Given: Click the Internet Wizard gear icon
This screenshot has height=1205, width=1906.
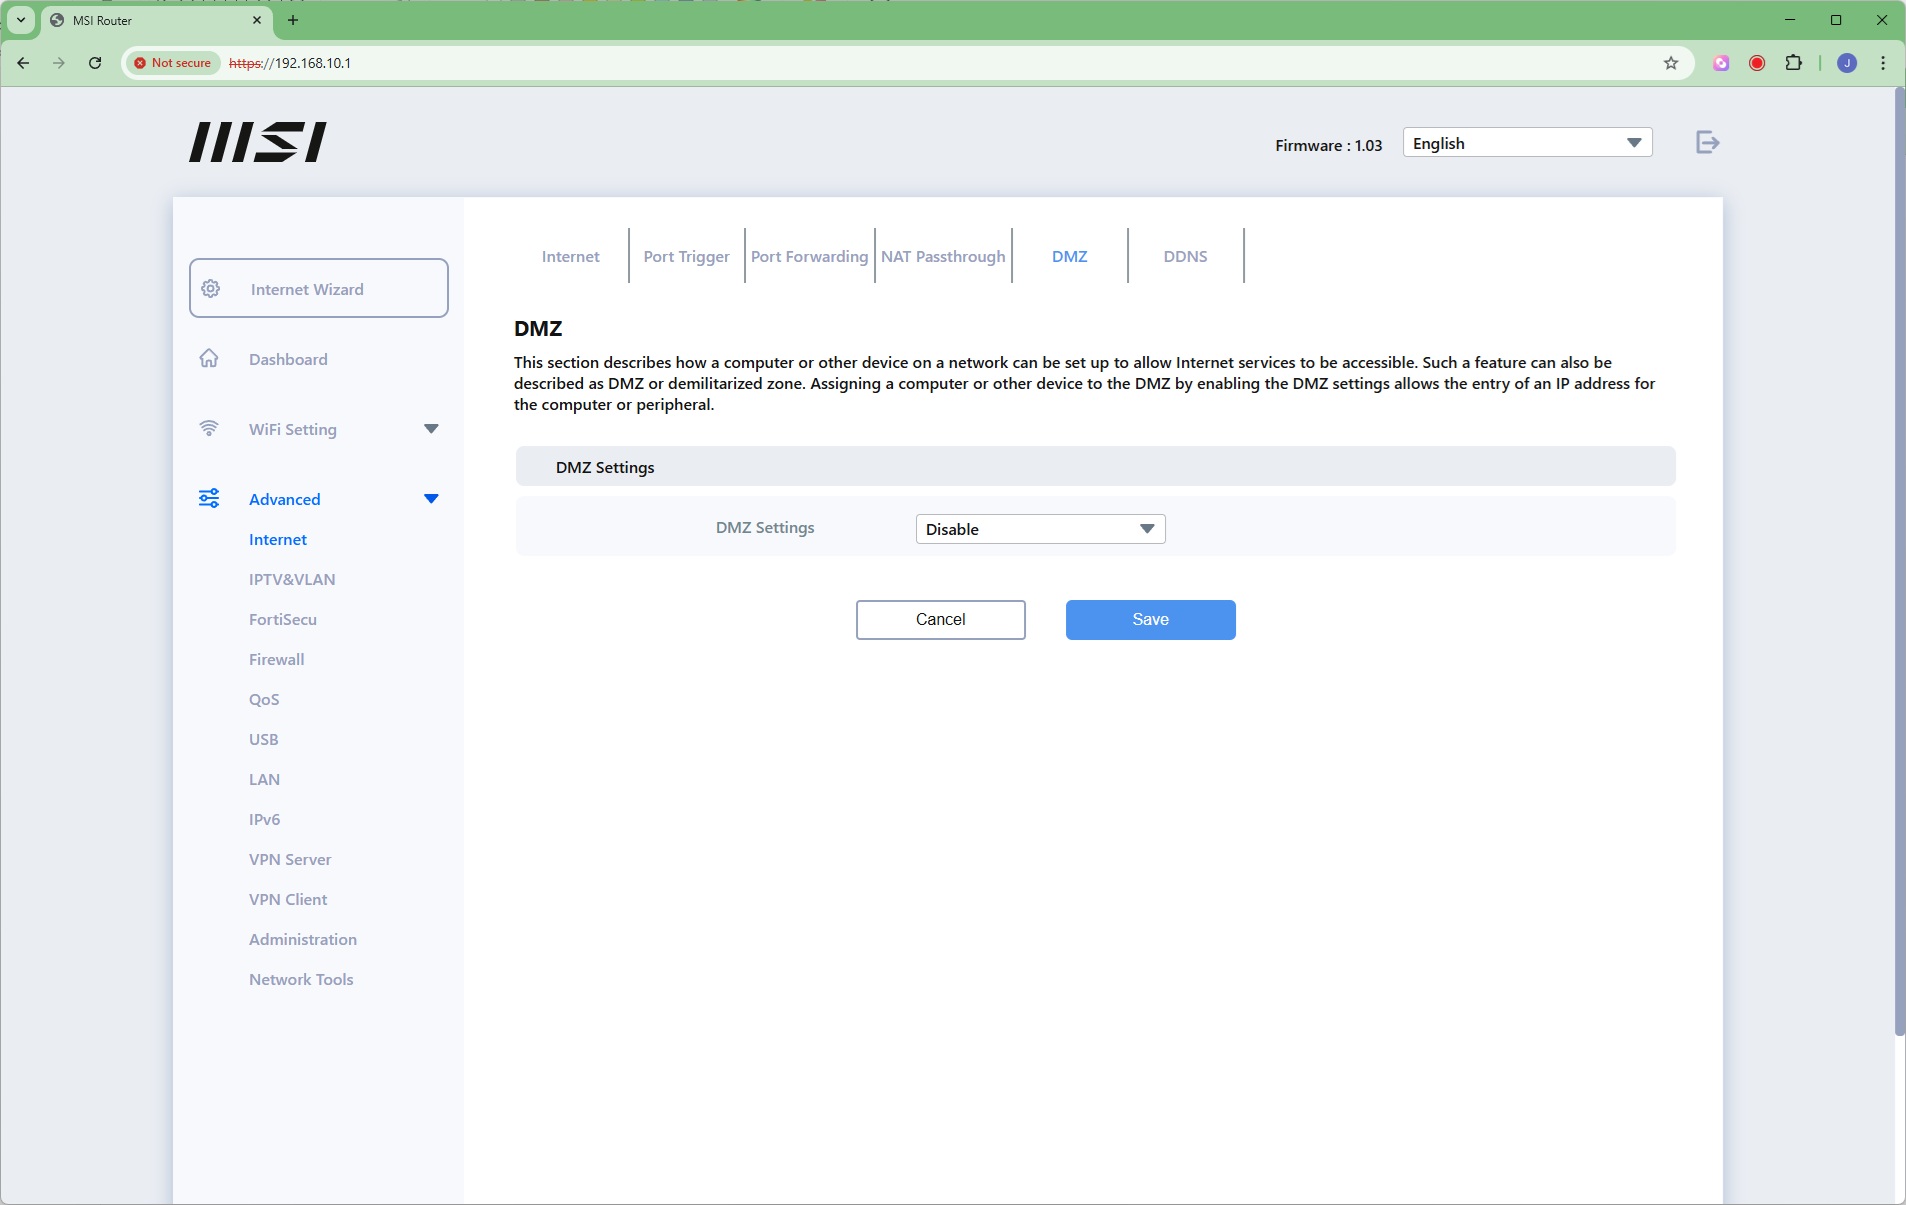Looking at the screenshot, I should point(211,289).
